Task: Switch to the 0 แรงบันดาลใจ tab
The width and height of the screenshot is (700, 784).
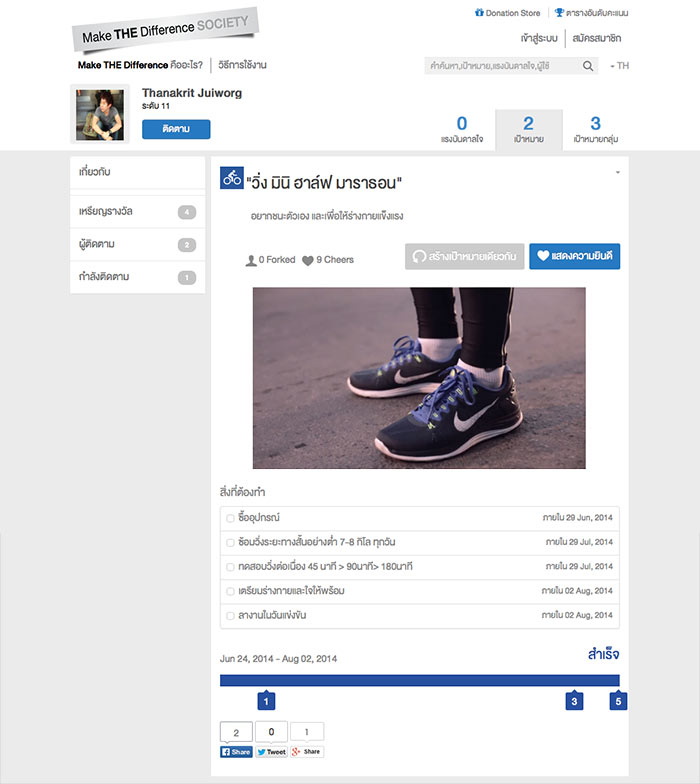Action: tap(462, 130)
